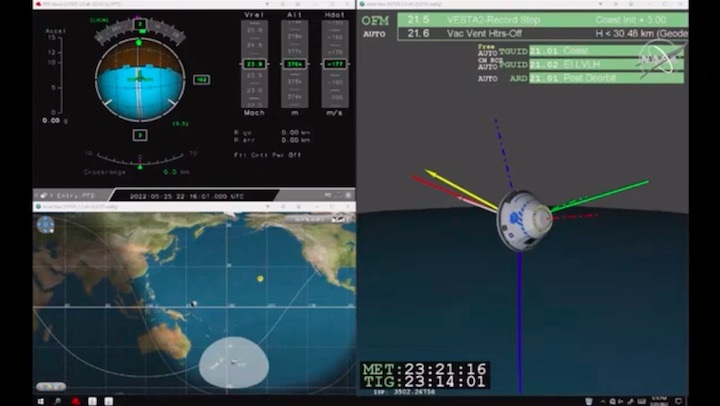
Task: Click Vrel tape readout 23.9
Action: [x=254, y=64]
